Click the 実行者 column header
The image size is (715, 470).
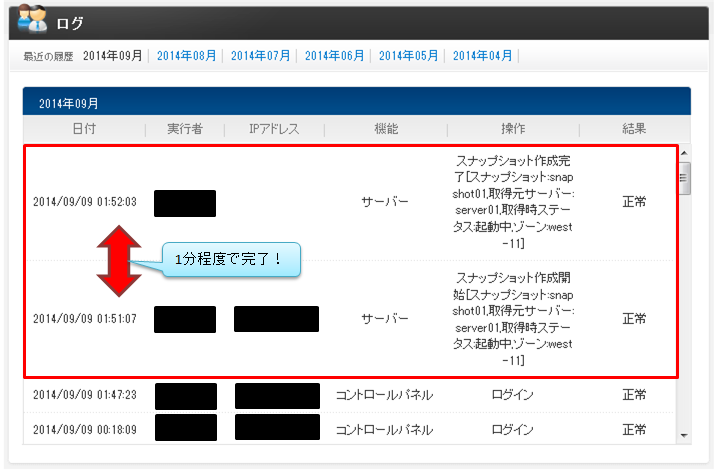tap(185, 129)
